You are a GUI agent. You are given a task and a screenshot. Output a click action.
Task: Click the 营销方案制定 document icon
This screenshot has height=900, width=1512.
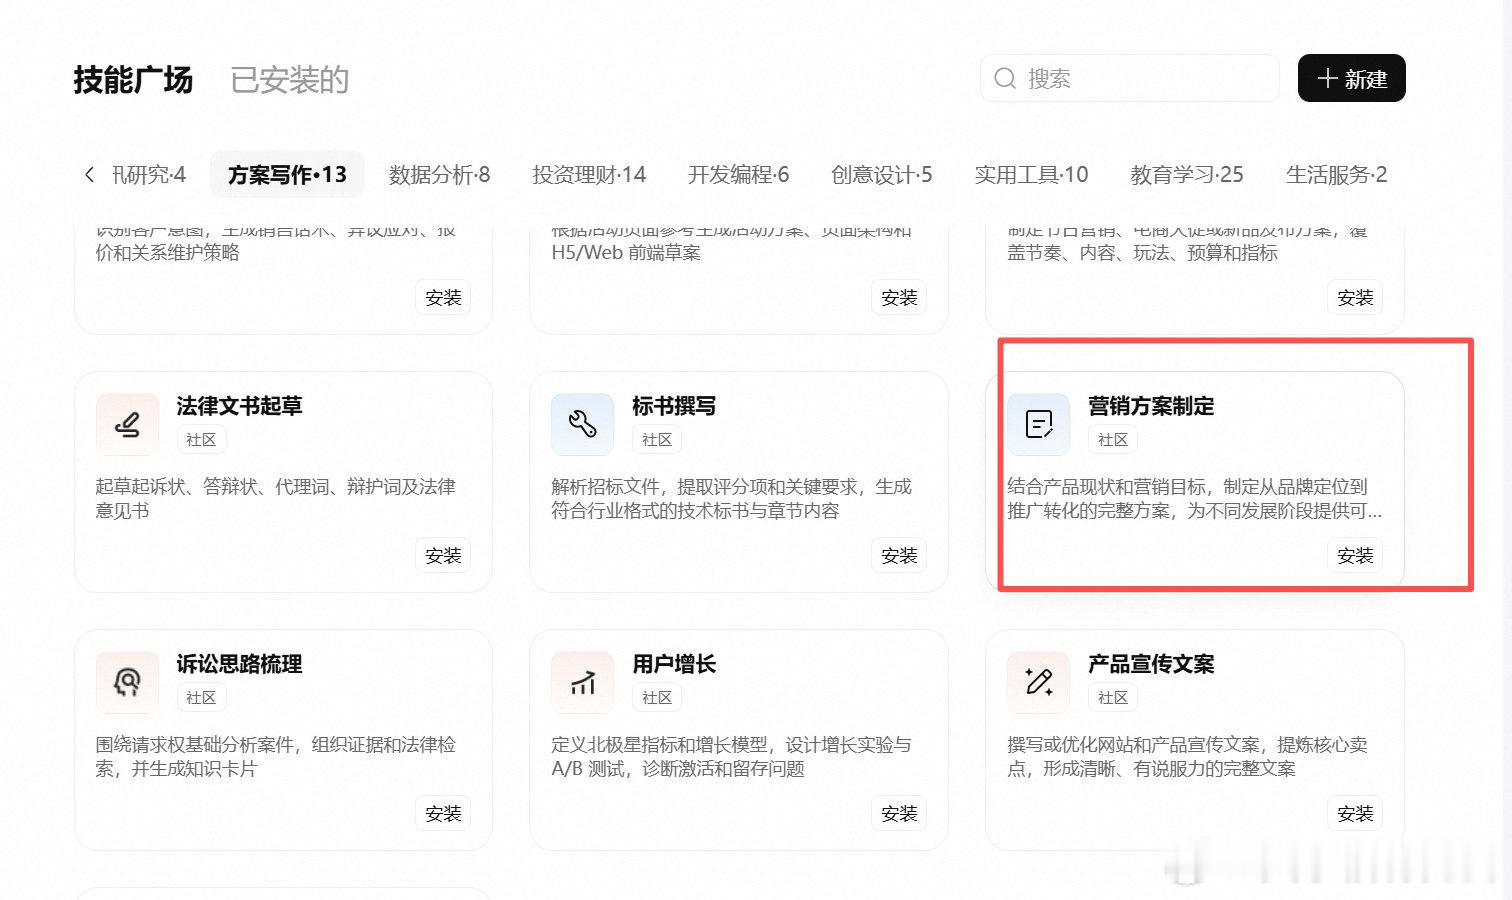point(1039,424)
